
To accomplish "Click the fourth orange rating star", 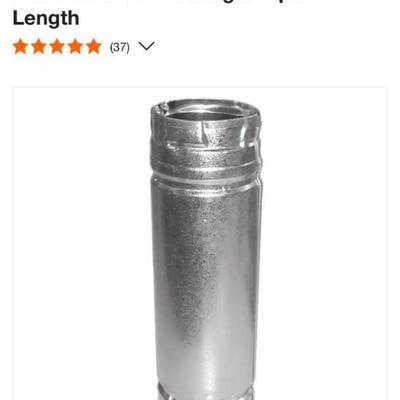I will 75,46.
